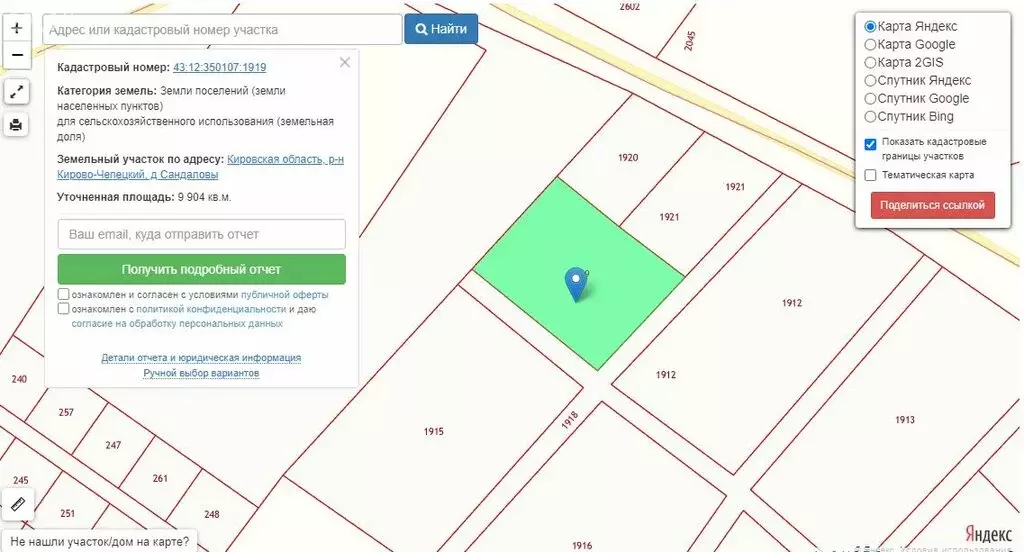Select Спутник Bing satellite layer
This screenshot has width=1024, height=552.
click(x=870, y=116)
